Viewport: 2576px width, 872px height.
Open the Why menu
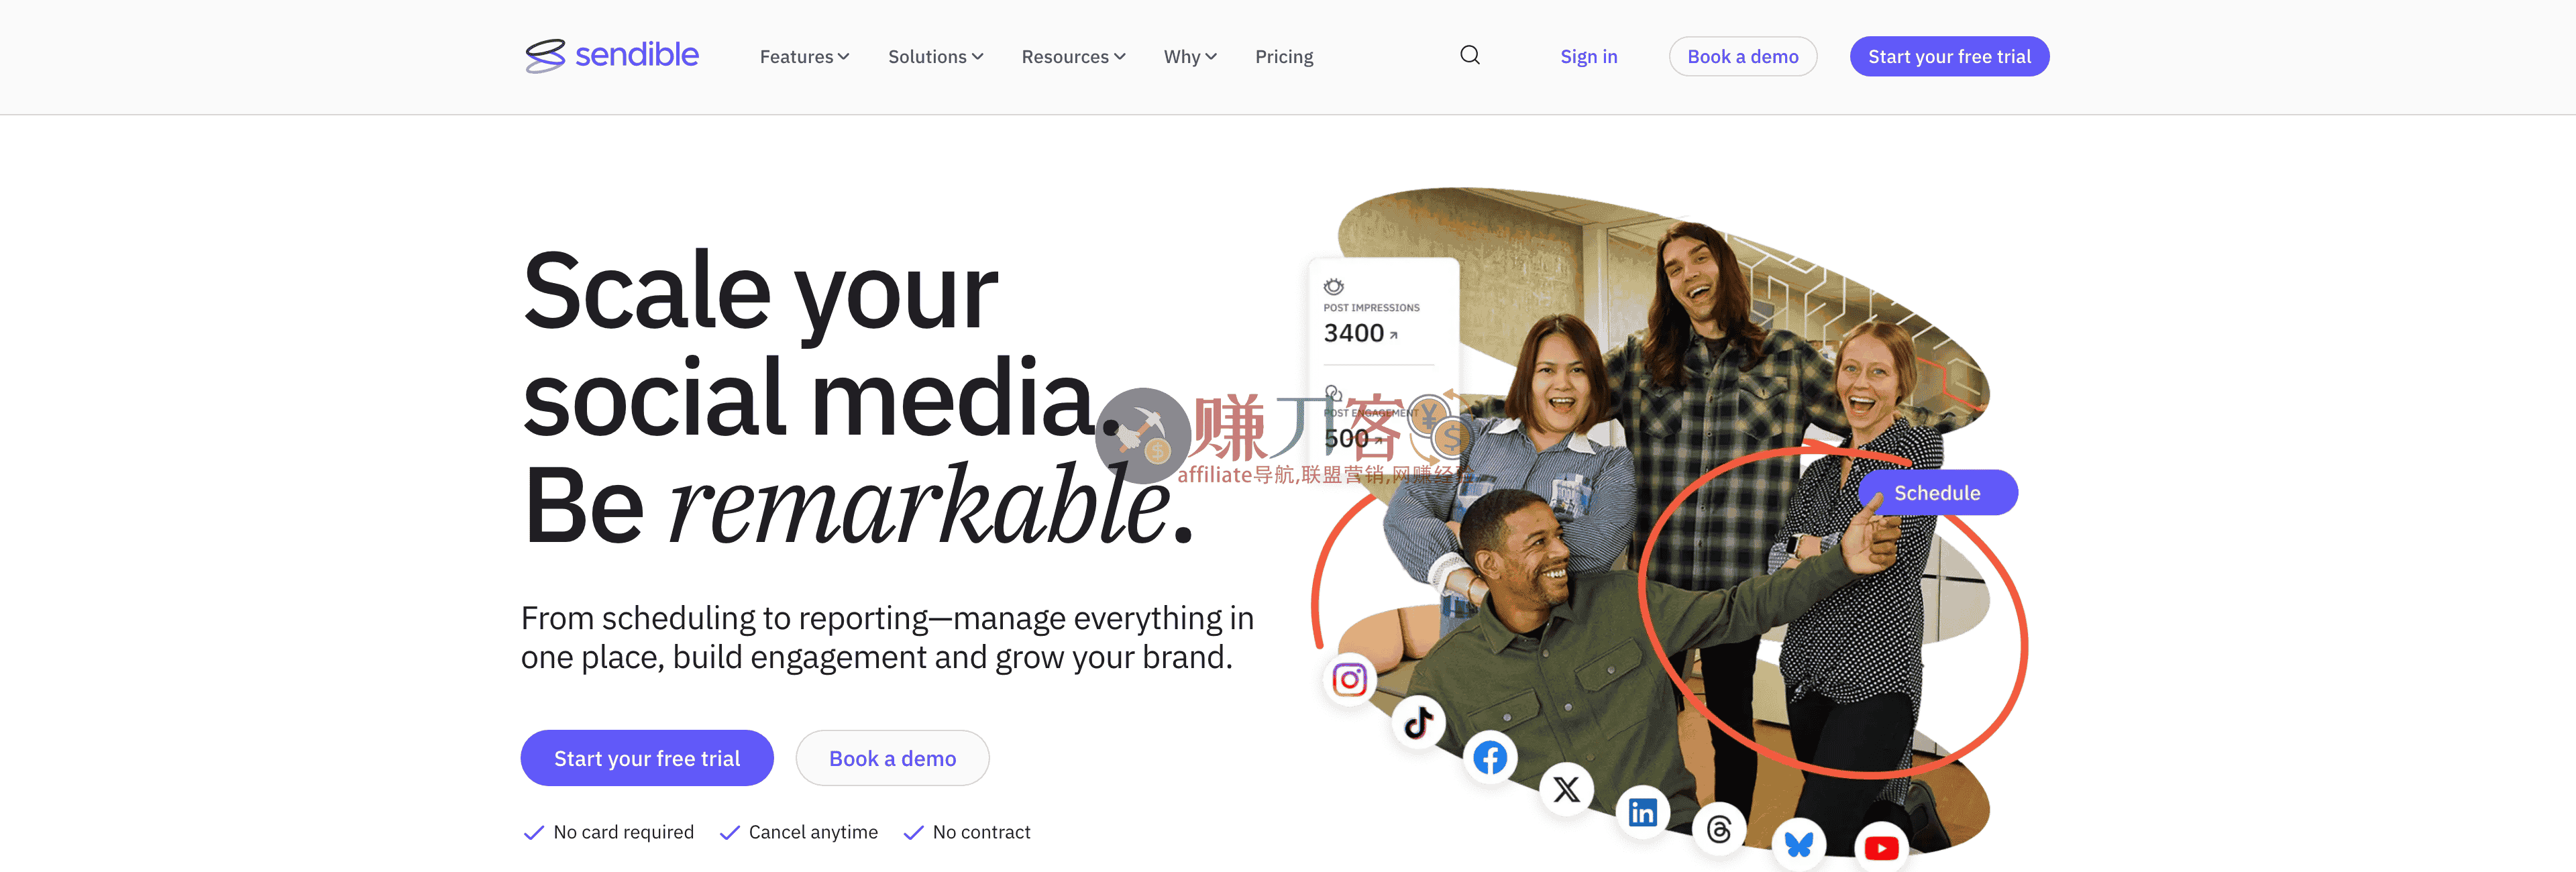point(1189,57)
